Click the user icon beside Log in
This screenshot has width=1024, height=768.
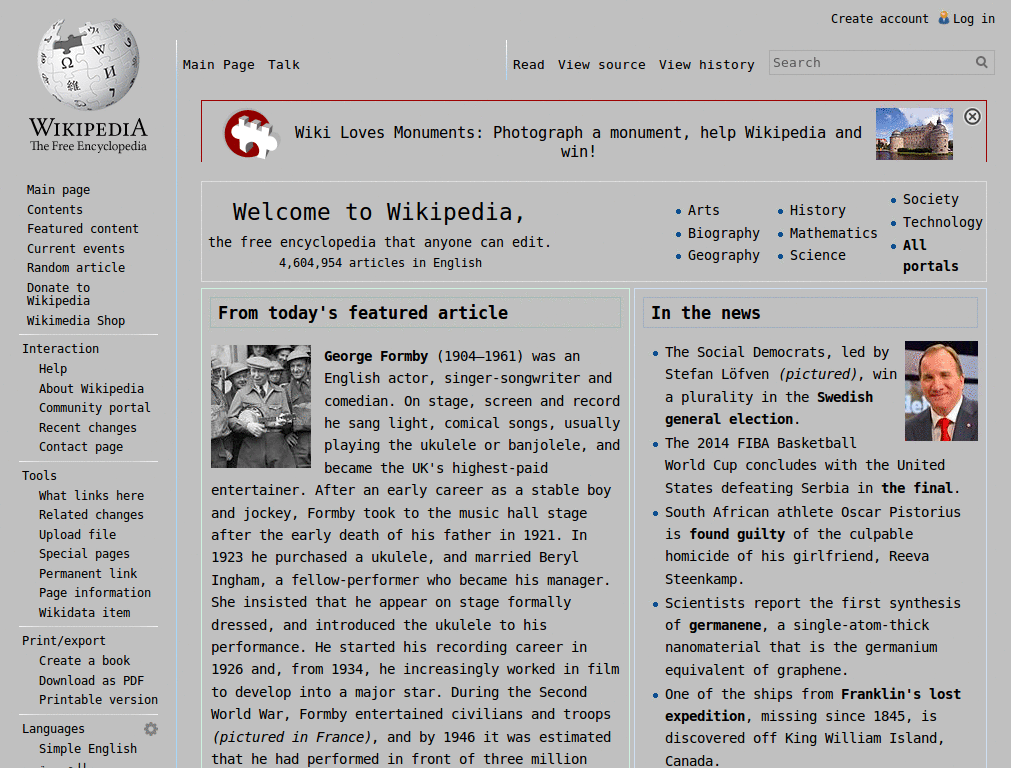944,18
